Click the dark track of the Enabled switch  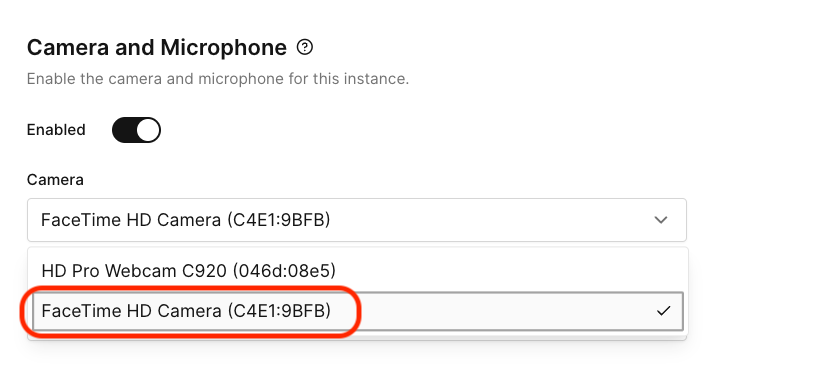tap(124, 130)
